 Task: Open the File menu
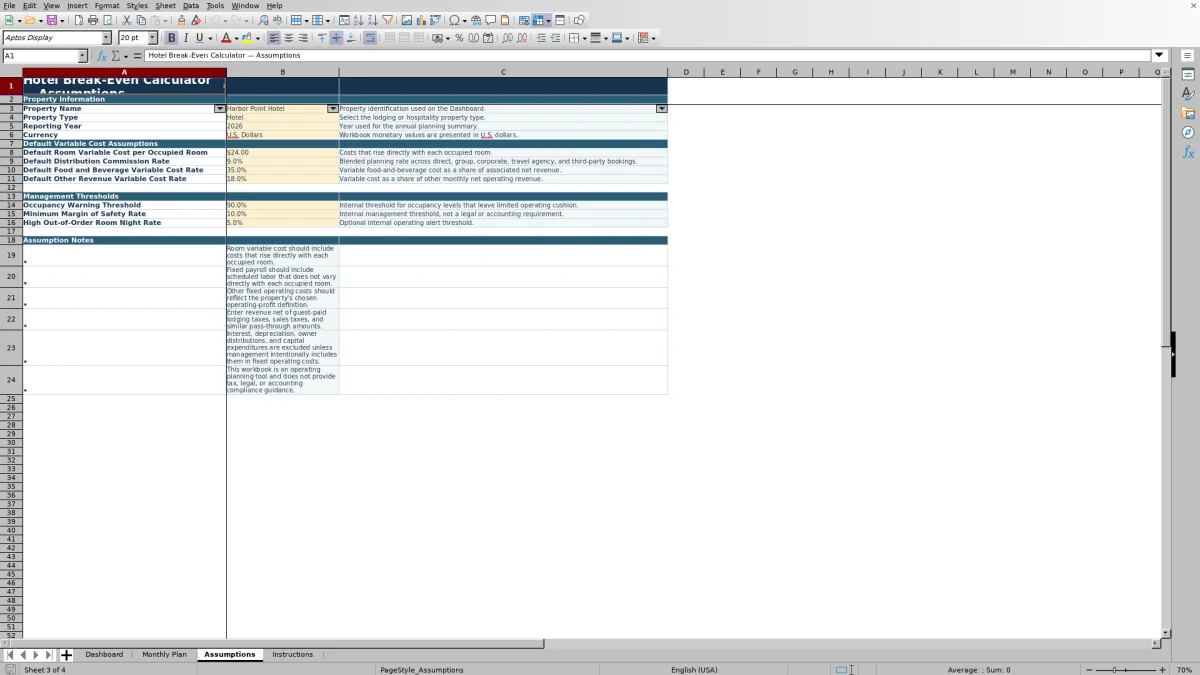coord(9,6)
